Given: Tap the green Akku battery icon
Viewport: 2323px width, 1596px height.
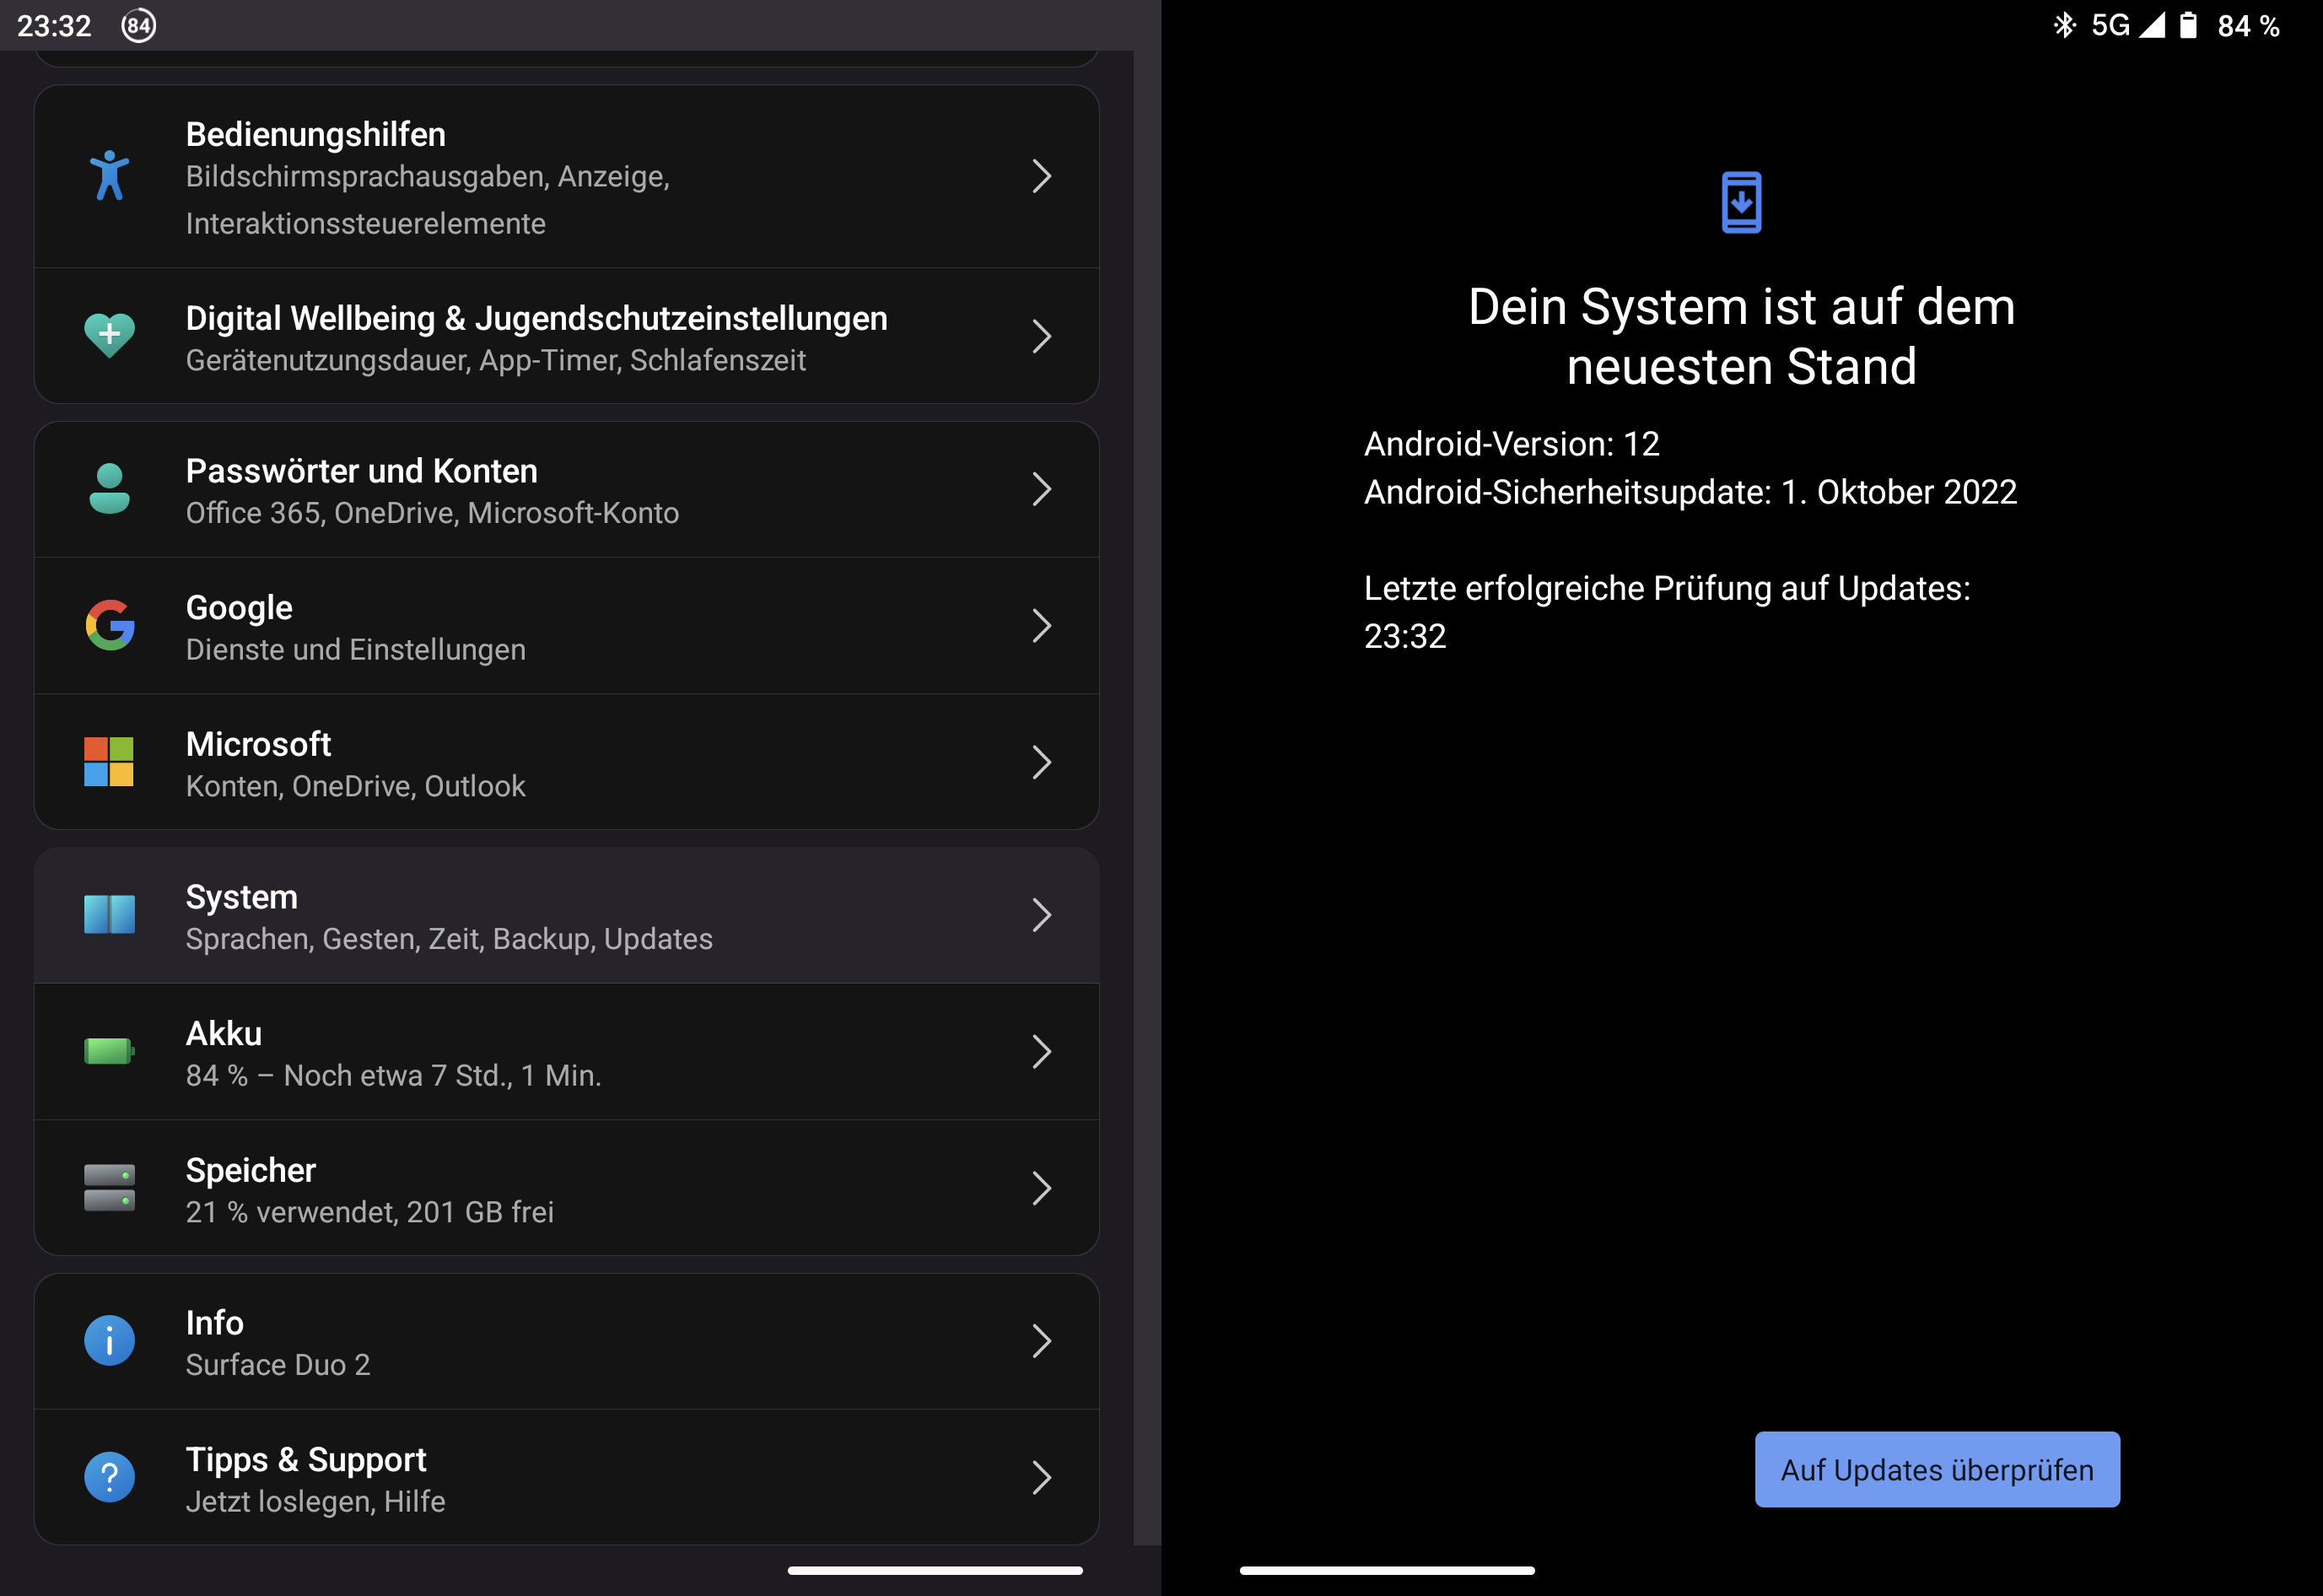Looking at the screenshot, I should [x=110, y=1051].
